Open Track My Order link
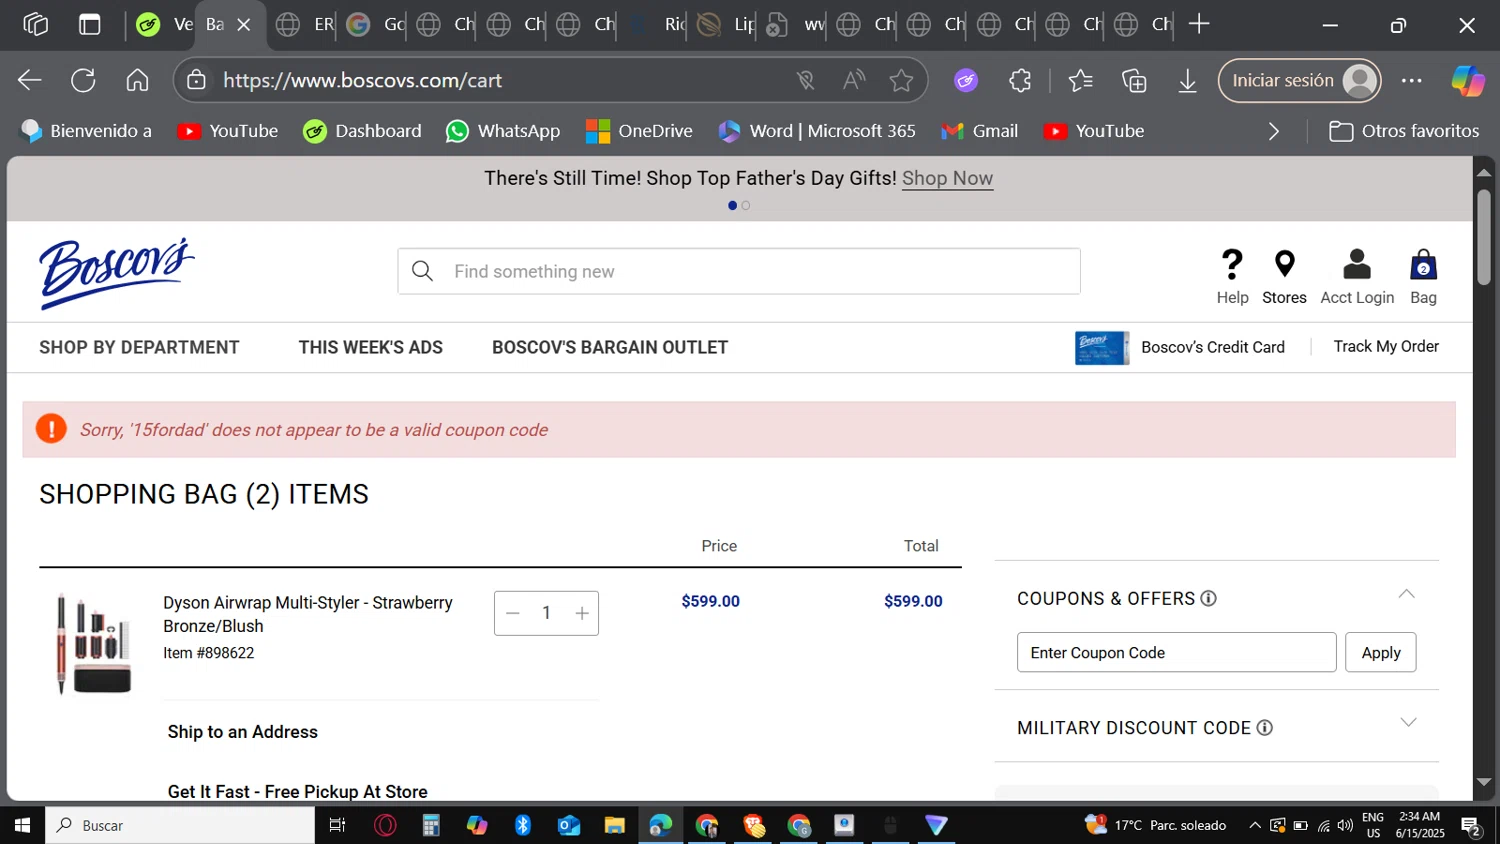 [x=1386, y=346]
